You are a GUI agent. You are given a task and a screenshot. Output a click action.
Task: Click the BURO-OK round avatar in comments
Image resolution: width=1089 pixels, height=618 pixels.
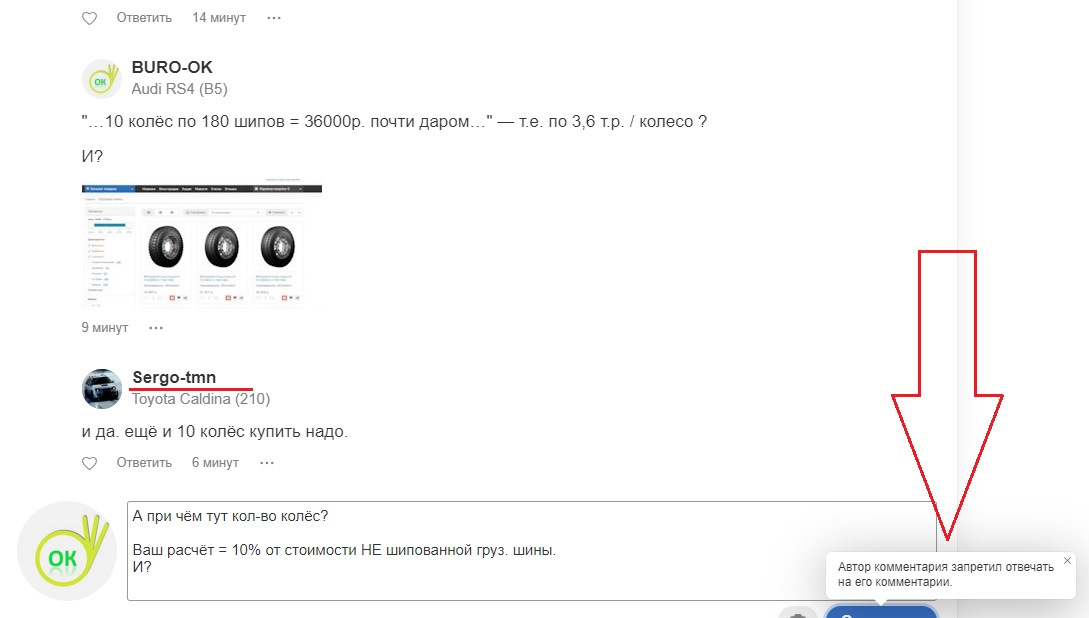coord(101,79)
